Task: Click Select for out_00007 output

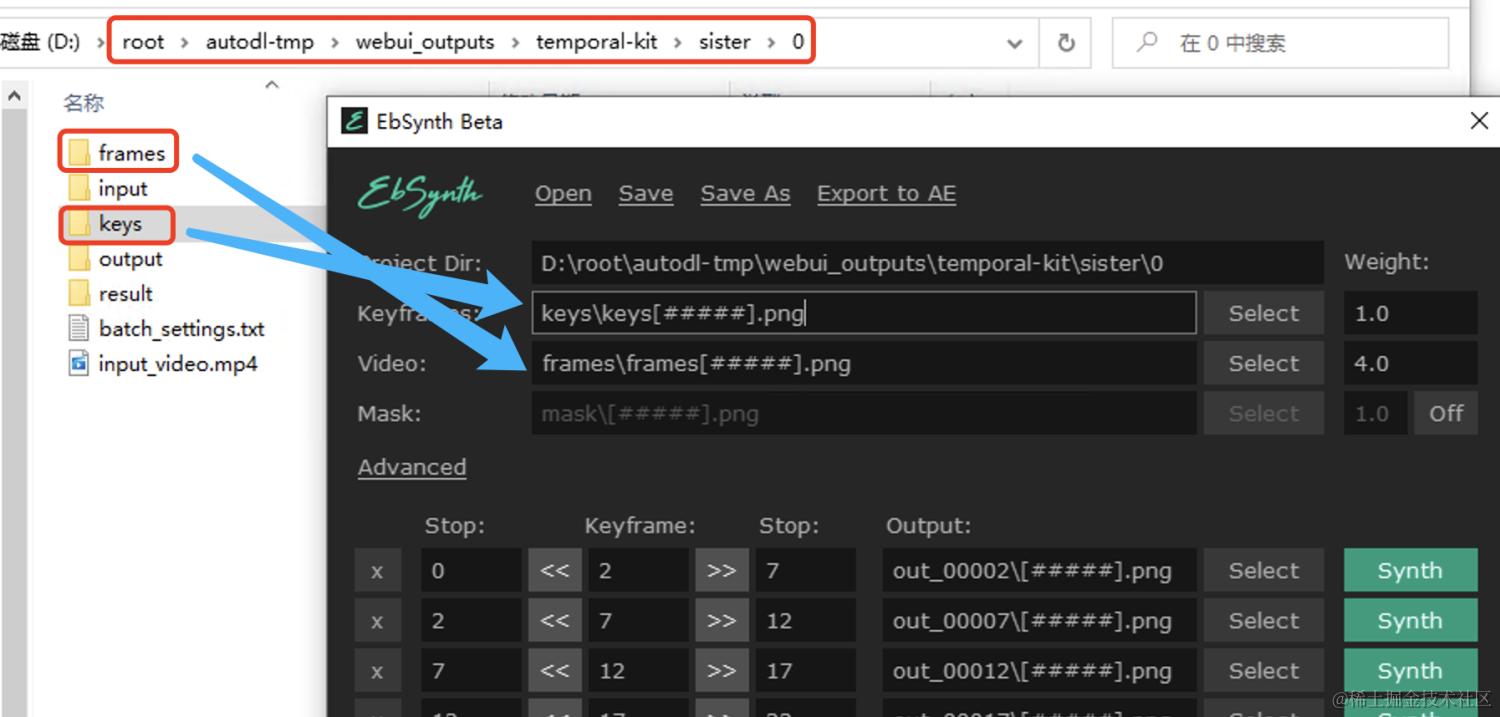Action: 1264,621
